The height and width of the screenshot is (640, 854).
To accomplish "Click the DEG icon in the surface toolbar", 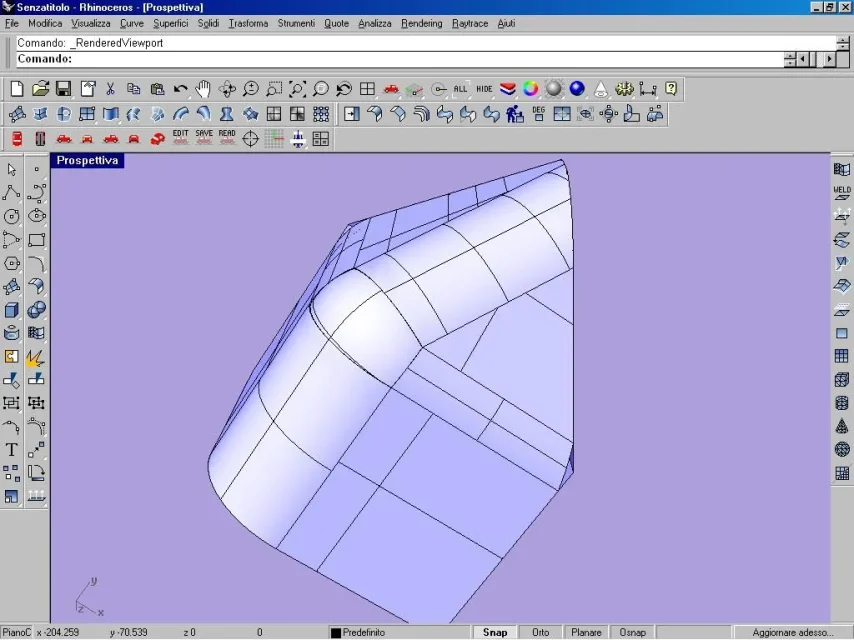I will pos(539,113).
